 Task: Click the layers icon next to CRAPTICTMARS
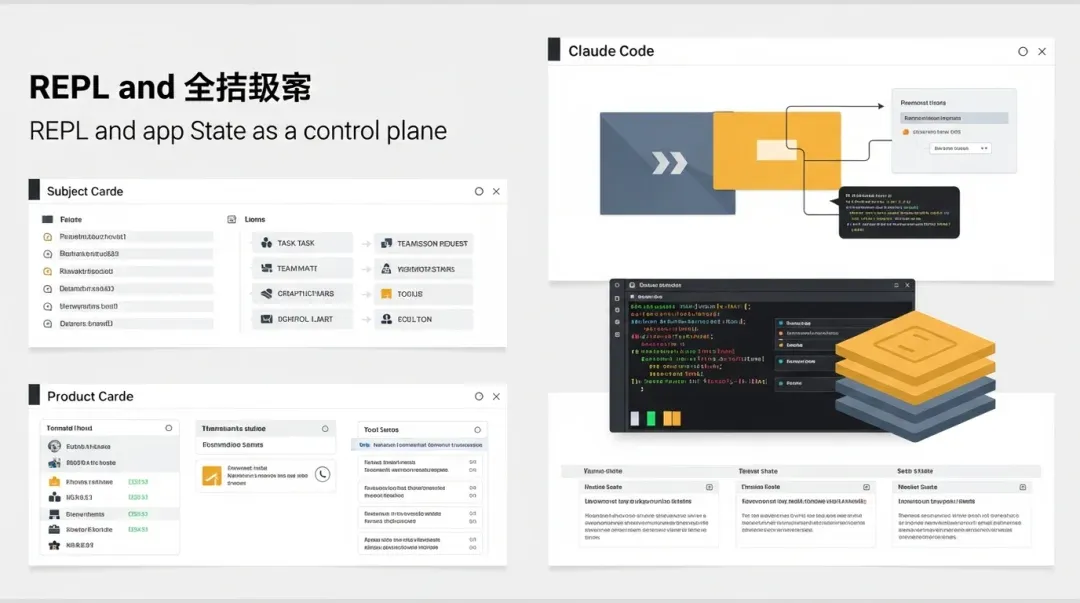click(267, 293)
